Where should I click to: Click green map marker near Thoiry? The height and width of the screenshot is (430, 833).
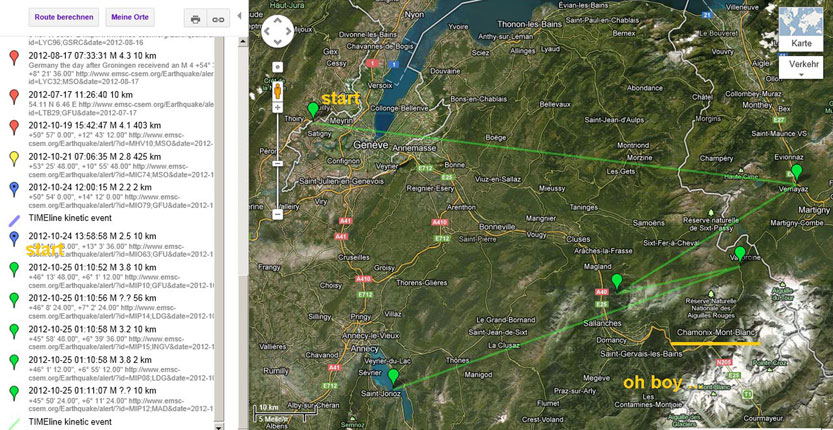[x=313, y=109]
